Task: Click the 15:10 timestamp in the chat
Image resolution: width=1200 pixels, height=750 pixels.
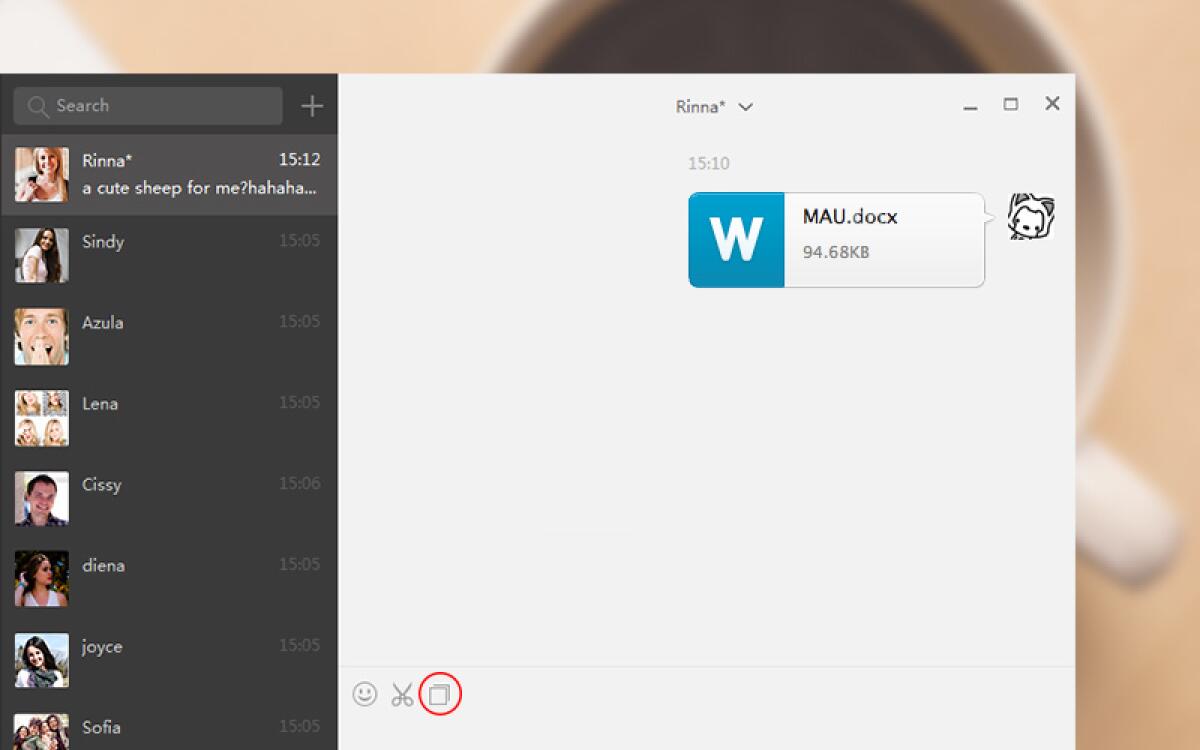Action: pos(709,163)
